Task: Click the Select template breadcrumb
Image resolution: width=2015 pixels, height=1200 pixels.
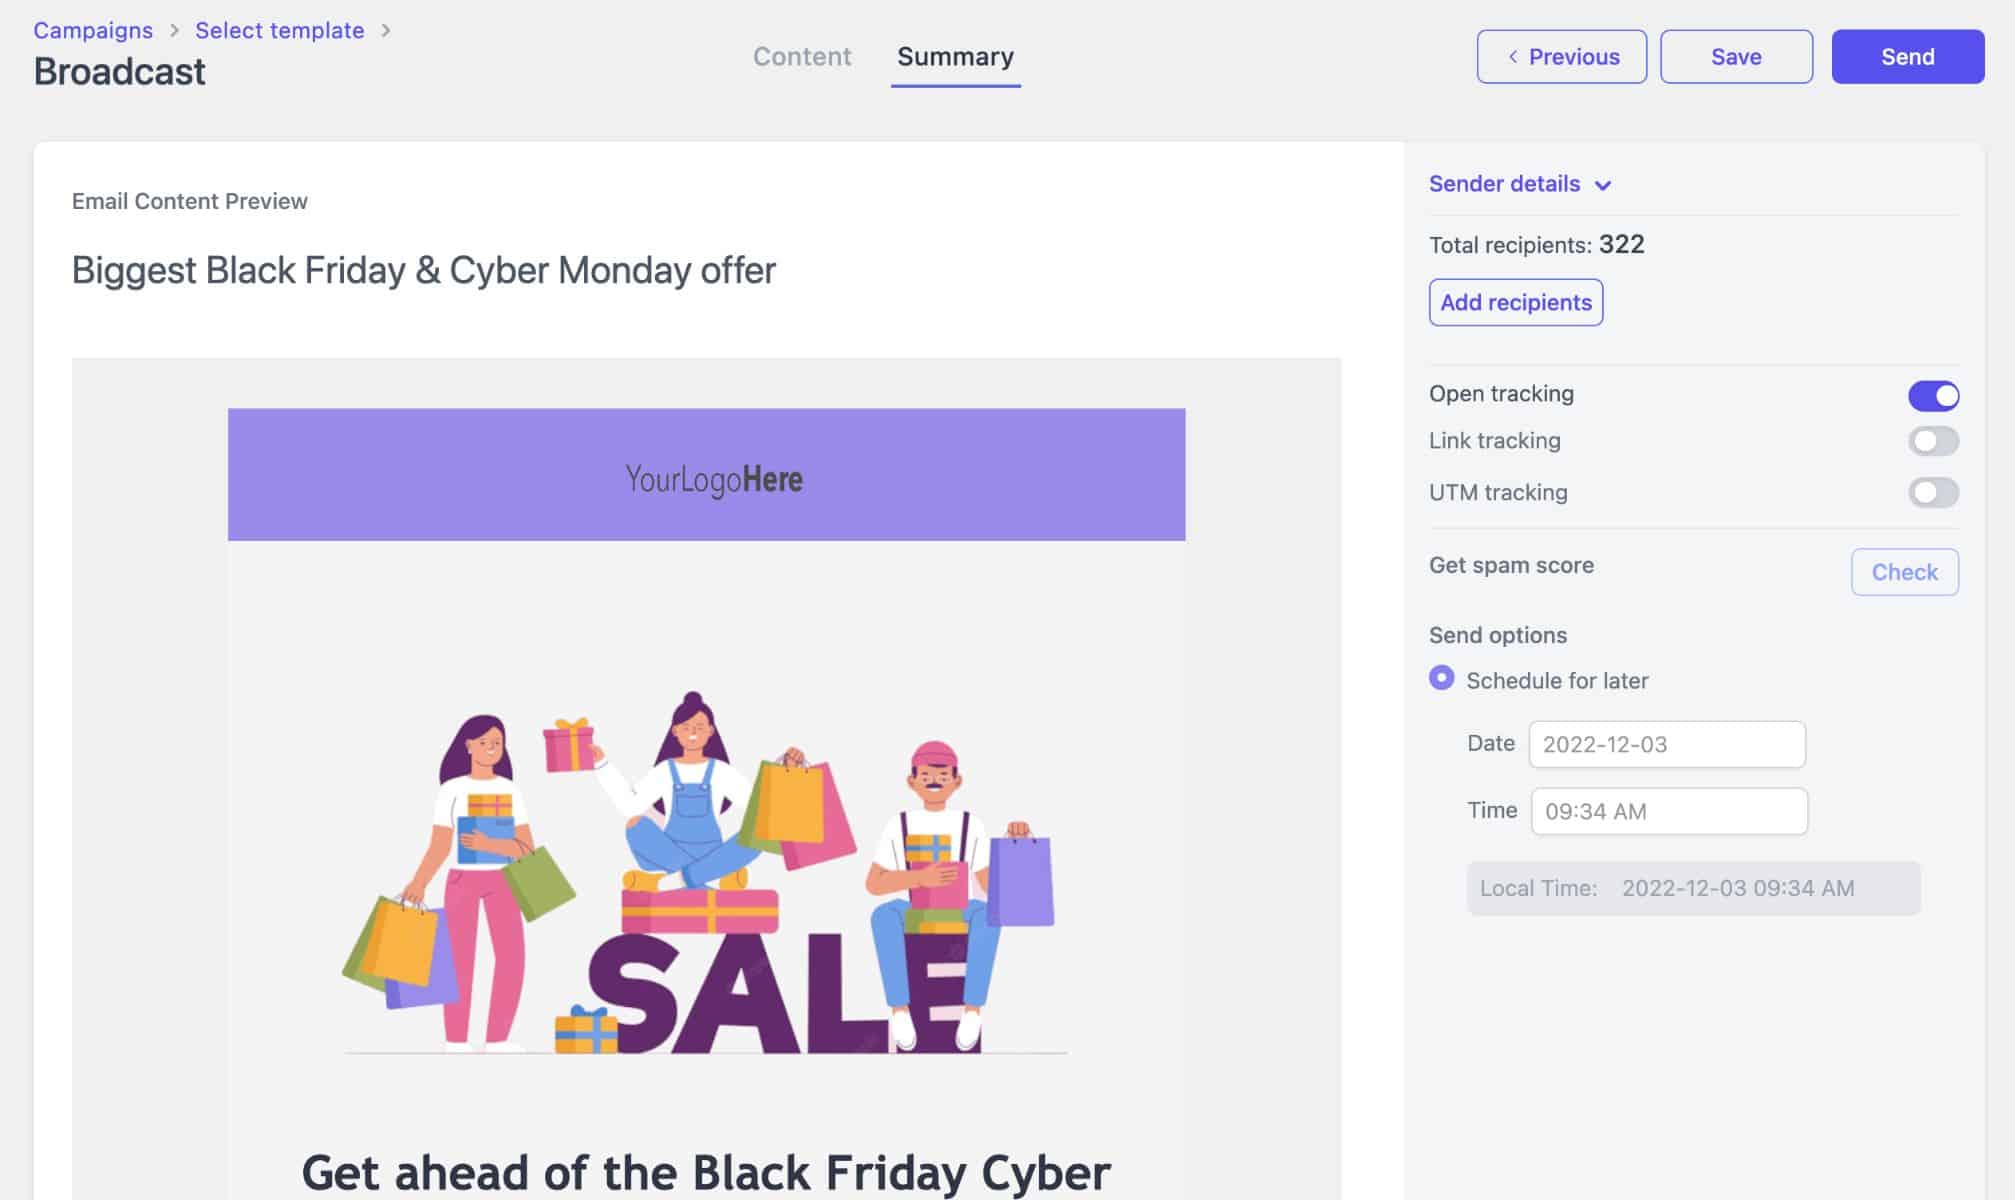Action: [x=280, y=29]
